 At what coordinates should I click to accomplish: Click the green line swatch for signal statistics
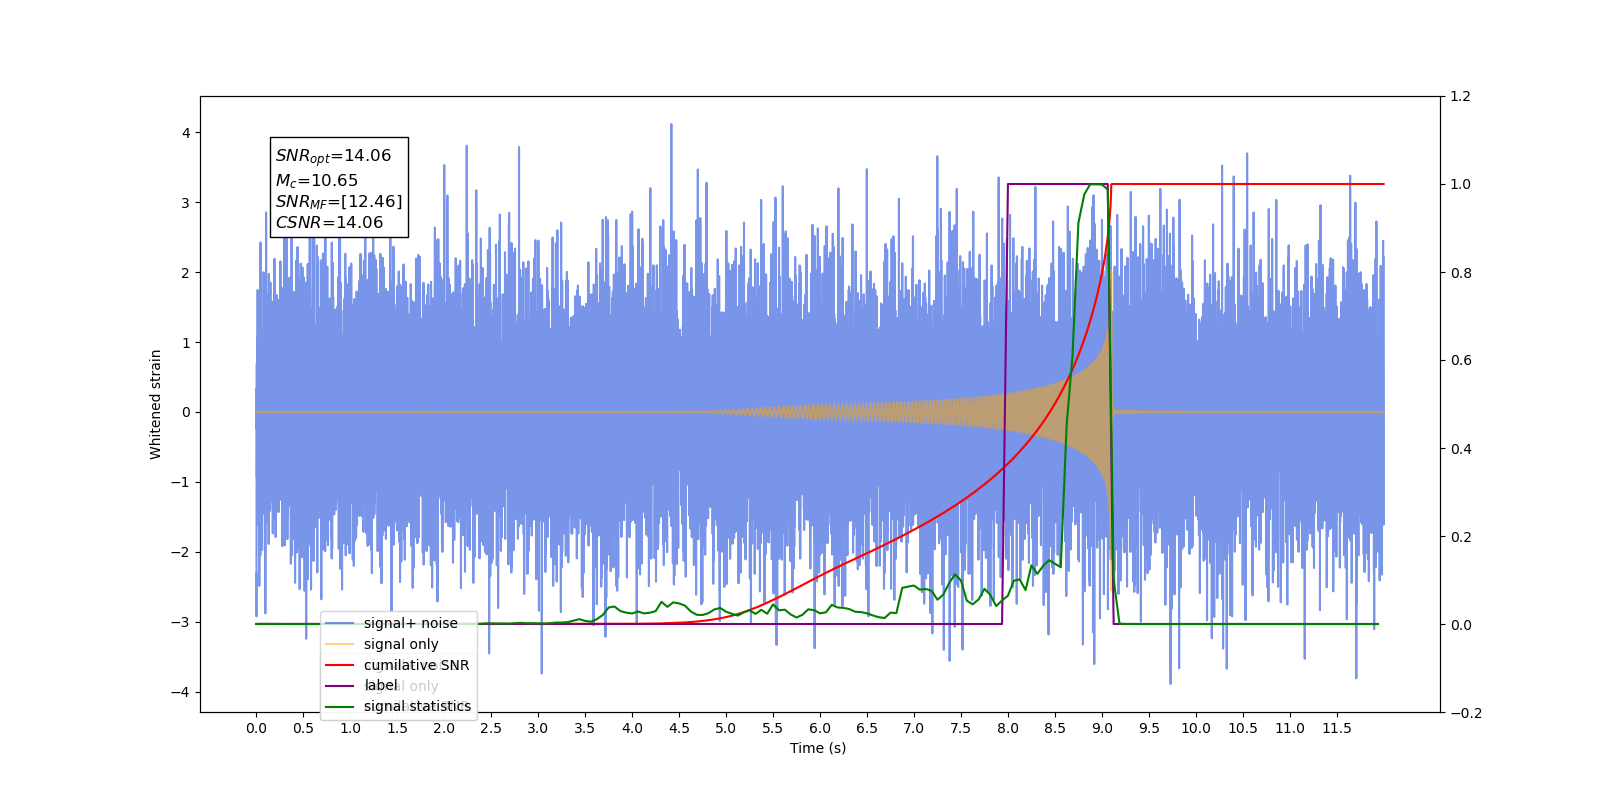click(x=340, y=706)
